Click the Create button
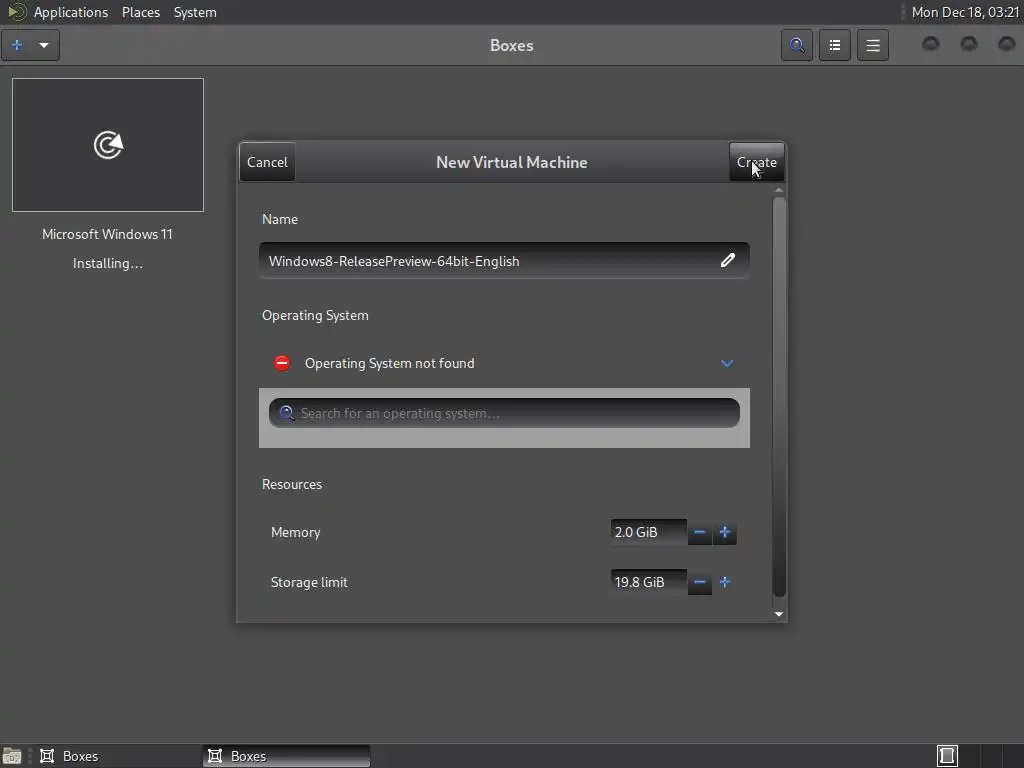The image size is (1024, 768). coord(756,162)
